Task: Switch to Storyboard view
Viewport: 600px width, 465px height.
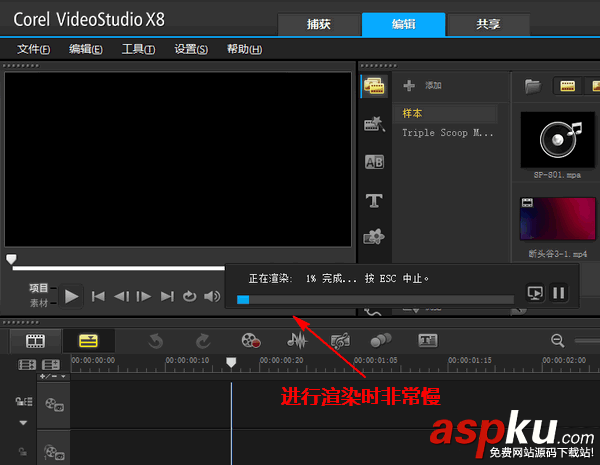Action: [35, 341]
